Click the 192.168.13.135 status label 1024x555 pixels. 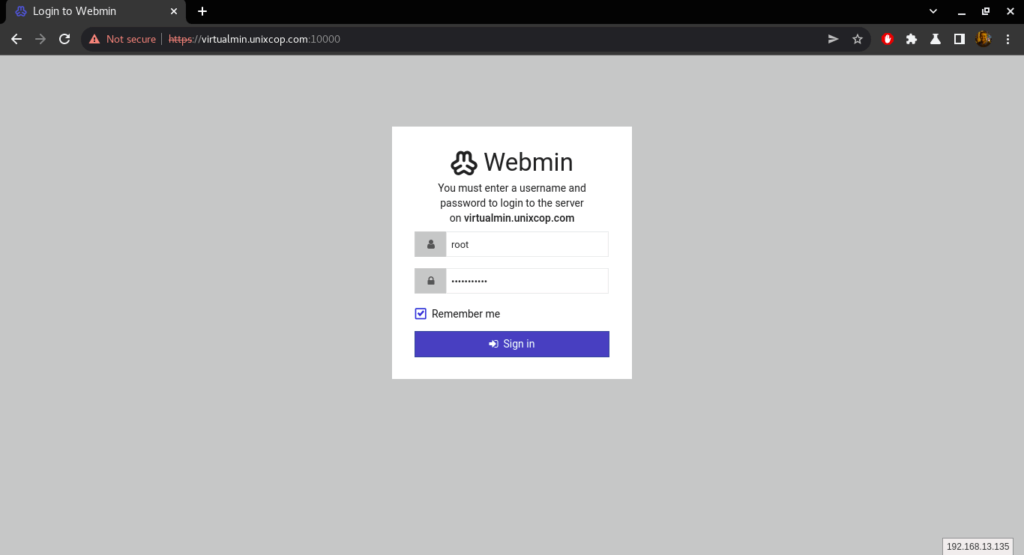point(978,547)
